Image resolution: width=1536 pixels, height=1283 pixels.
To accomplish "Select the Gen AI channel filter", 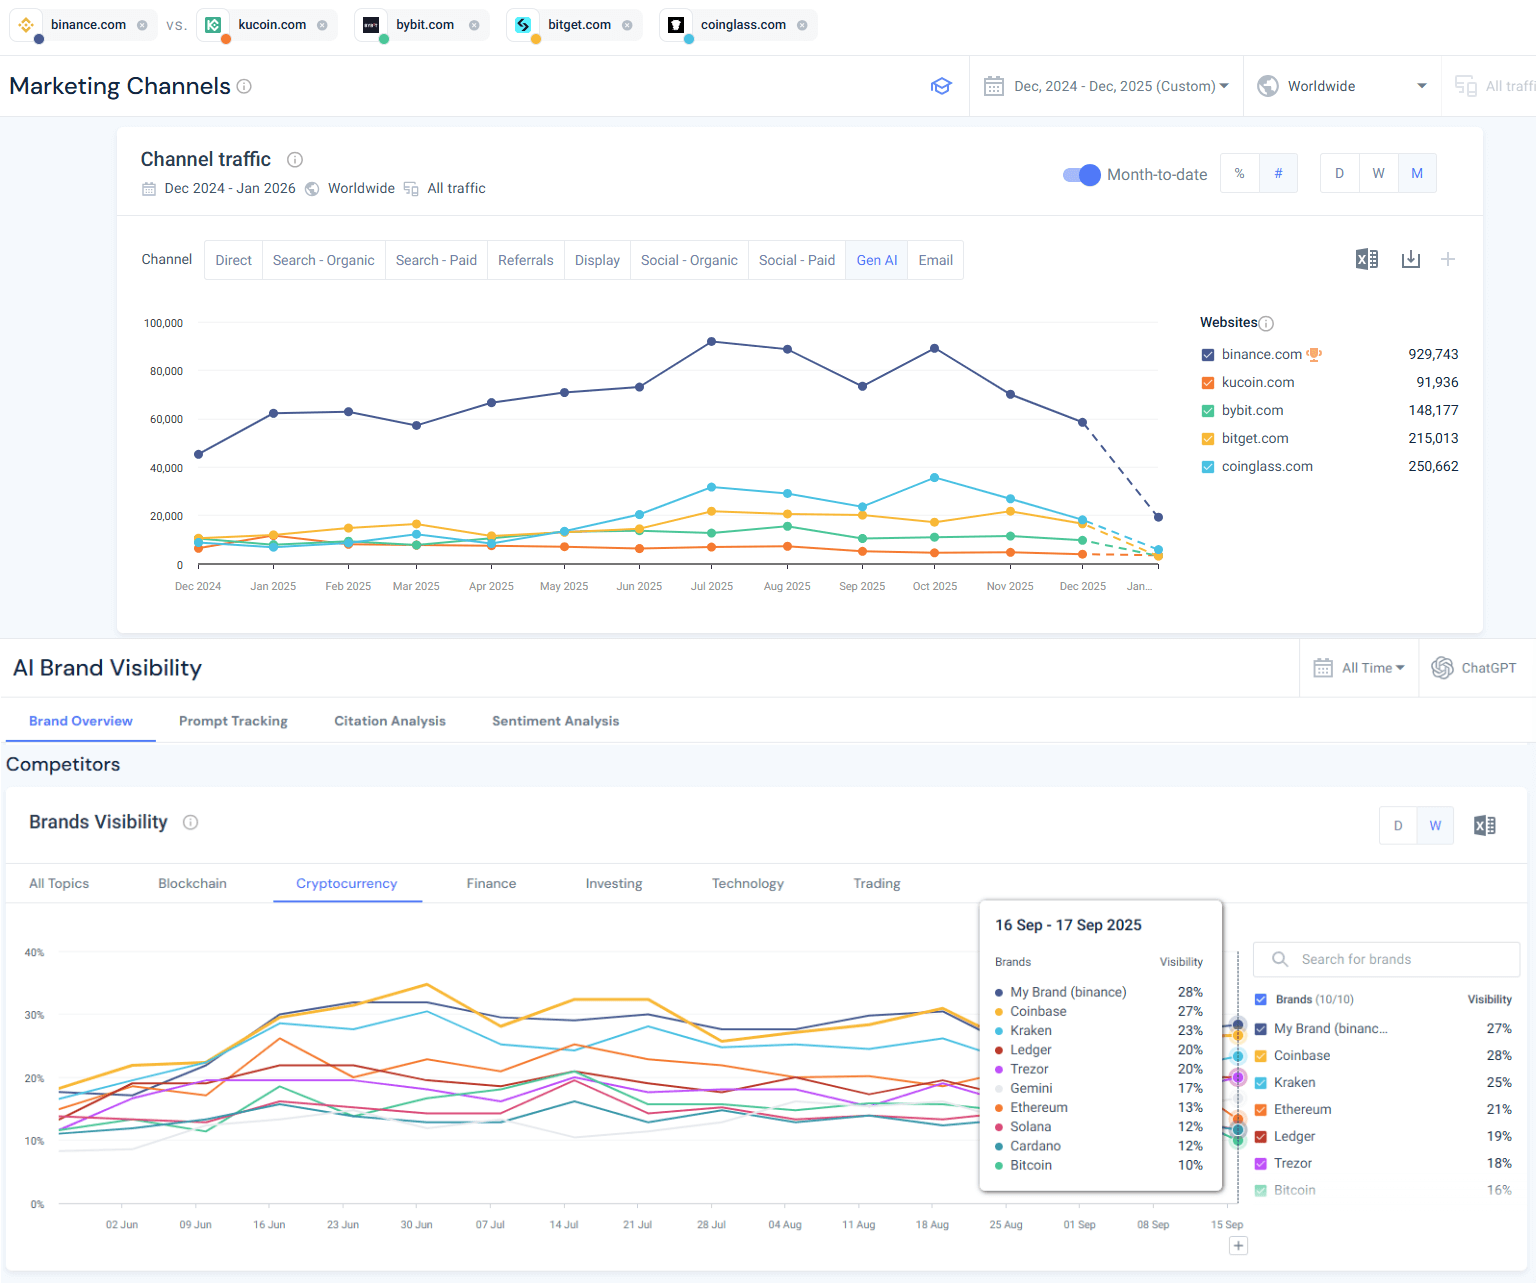I will click(876, 259).
